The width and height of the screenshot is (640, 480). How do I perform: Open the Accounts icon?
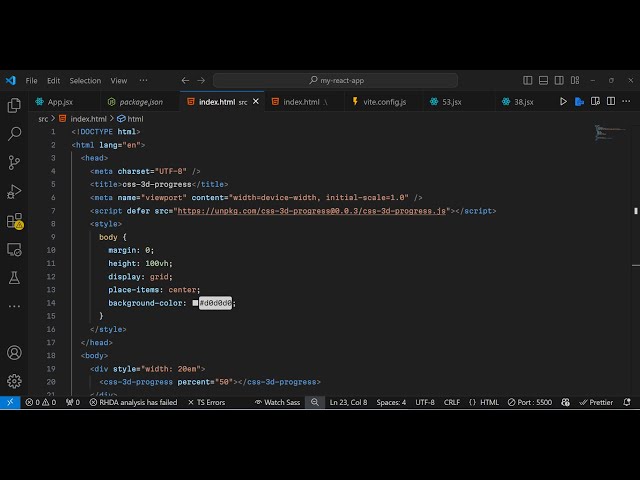14,352
